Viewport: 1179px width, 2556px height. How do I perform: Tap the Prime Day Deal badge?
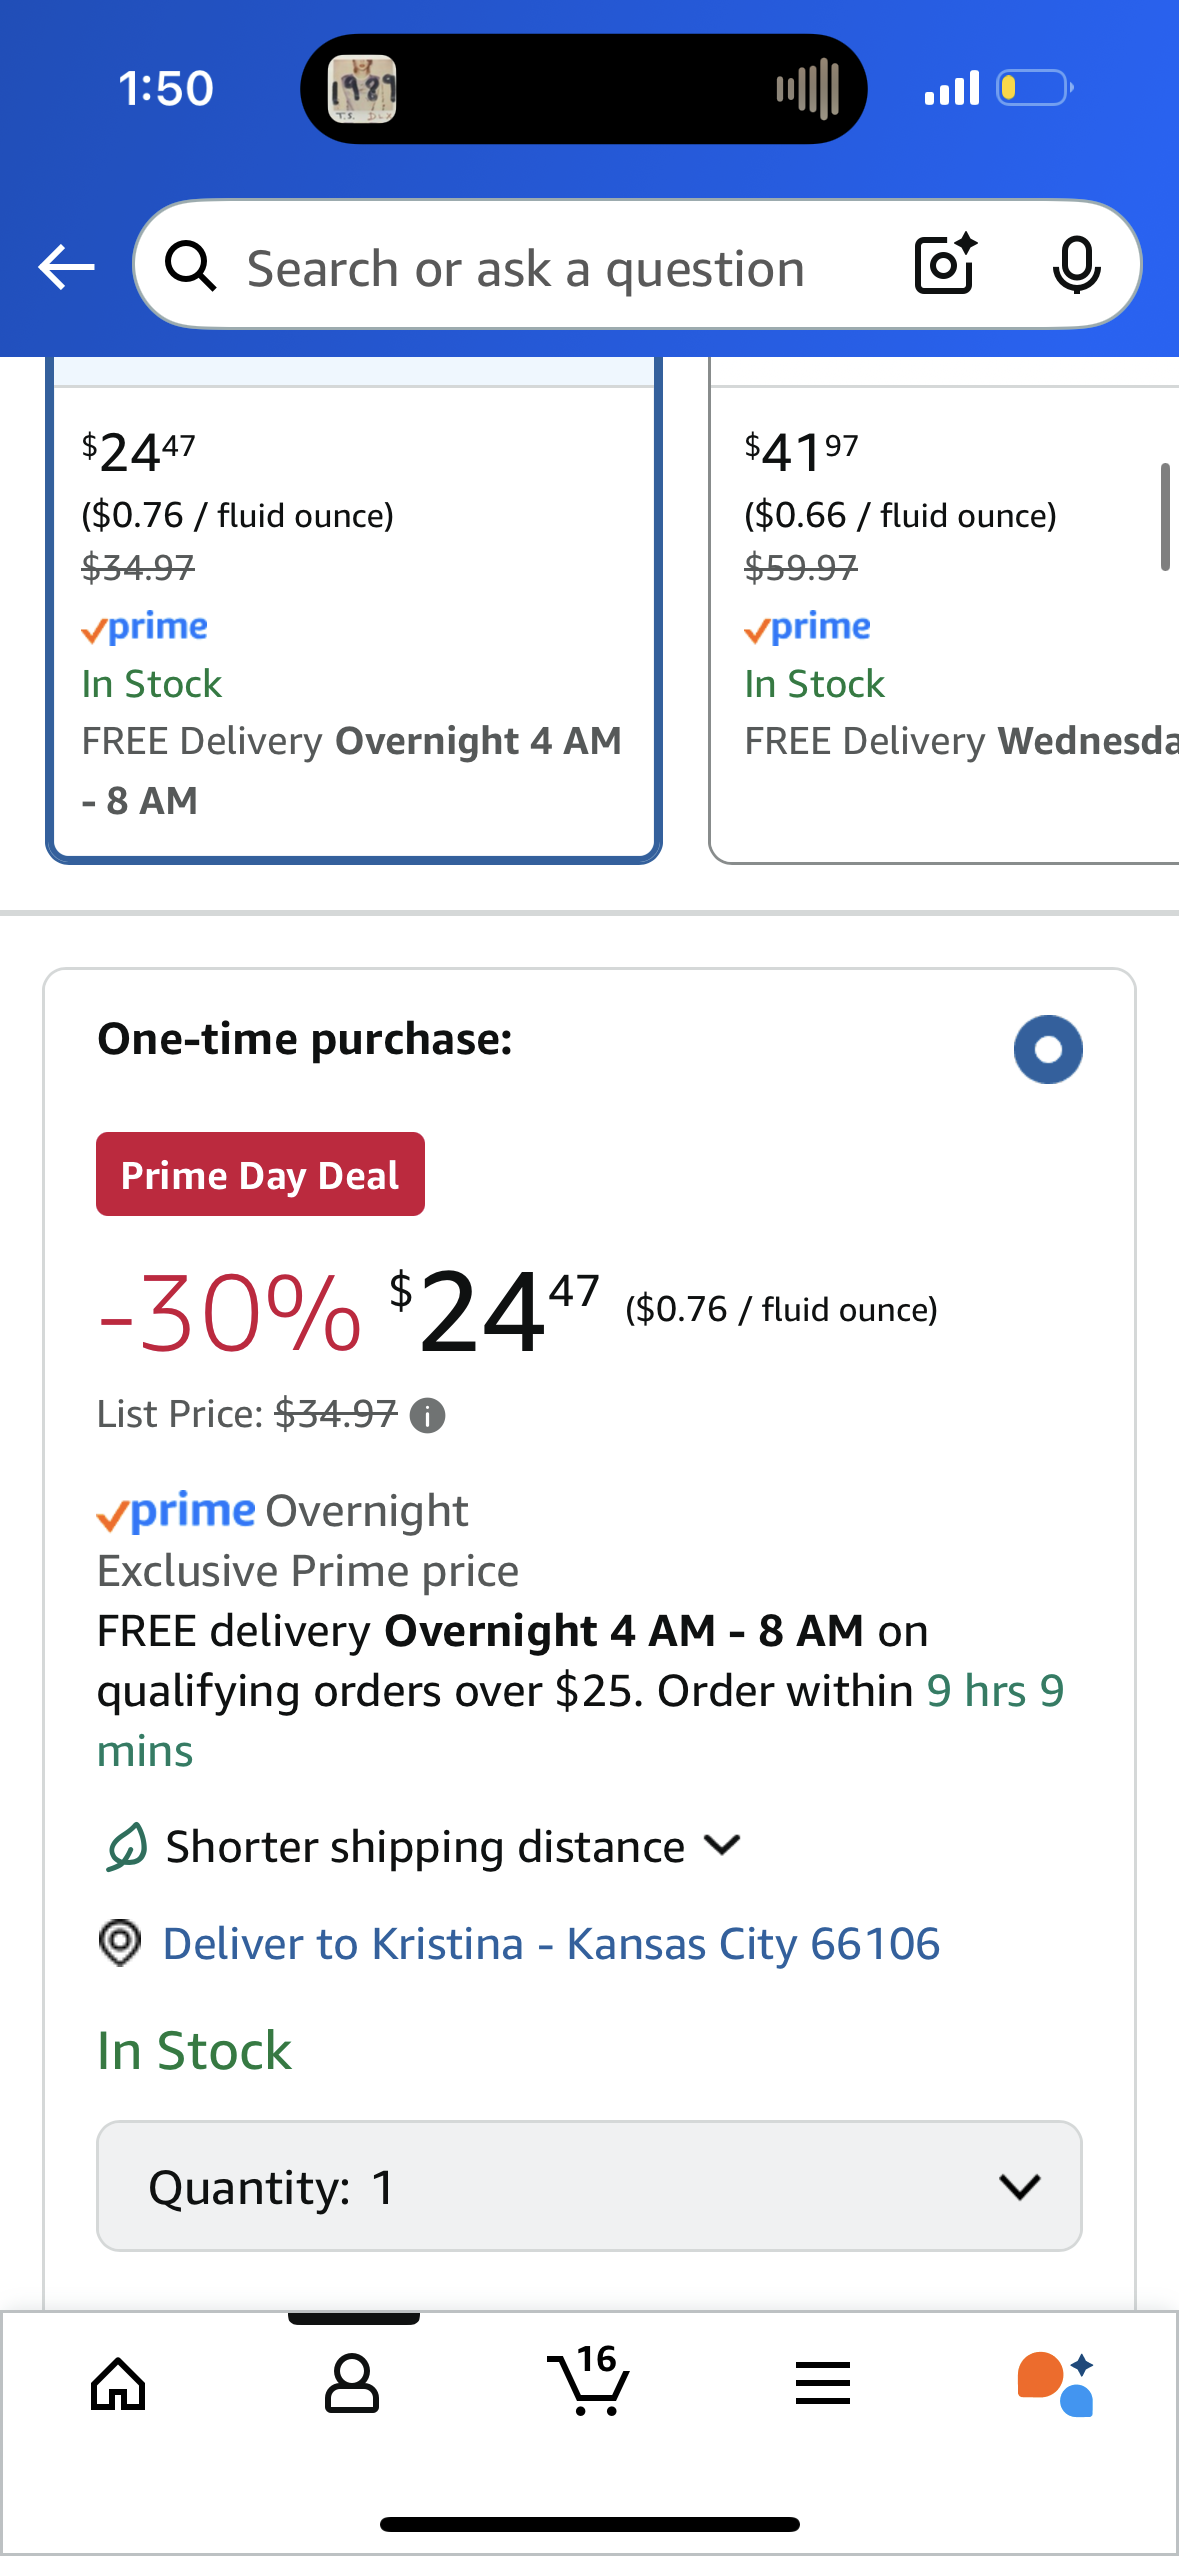pyautogui.click(x=260, y=1174)
